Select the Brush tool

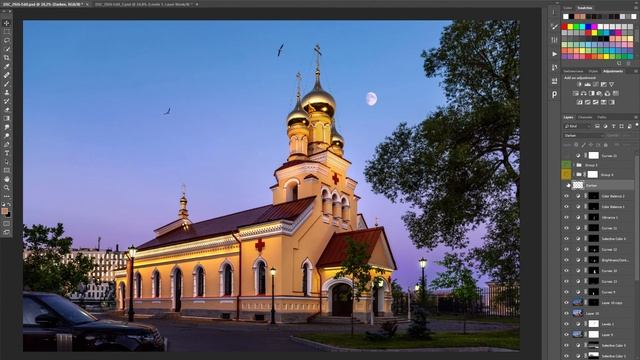pos(7,84)
